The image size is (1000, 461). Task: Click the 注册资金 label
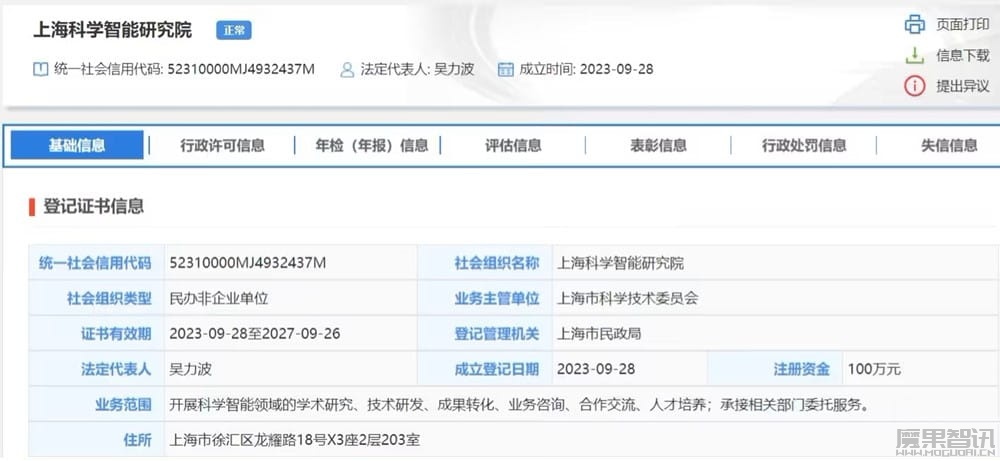802,369
